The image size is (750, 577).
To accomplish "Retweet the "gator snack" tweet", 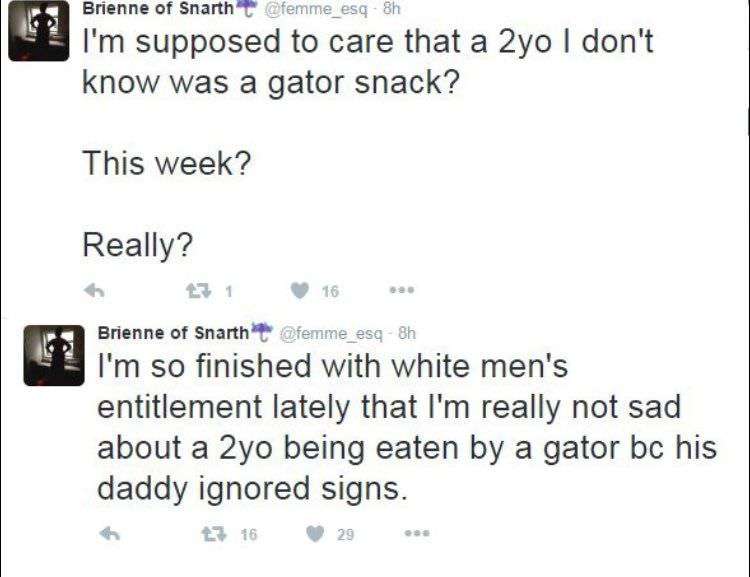I will coord(197,291).
